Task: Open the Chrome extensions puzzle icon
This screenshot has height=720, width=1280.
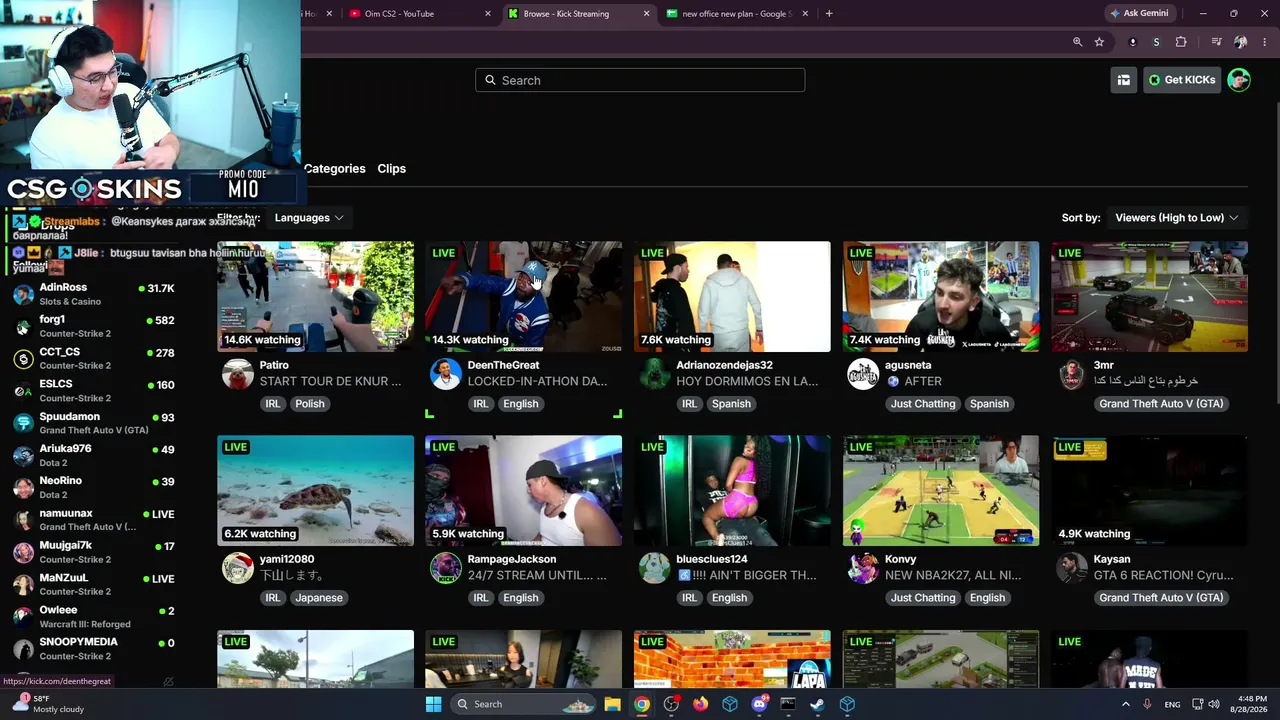Action: click(1181, 42)
